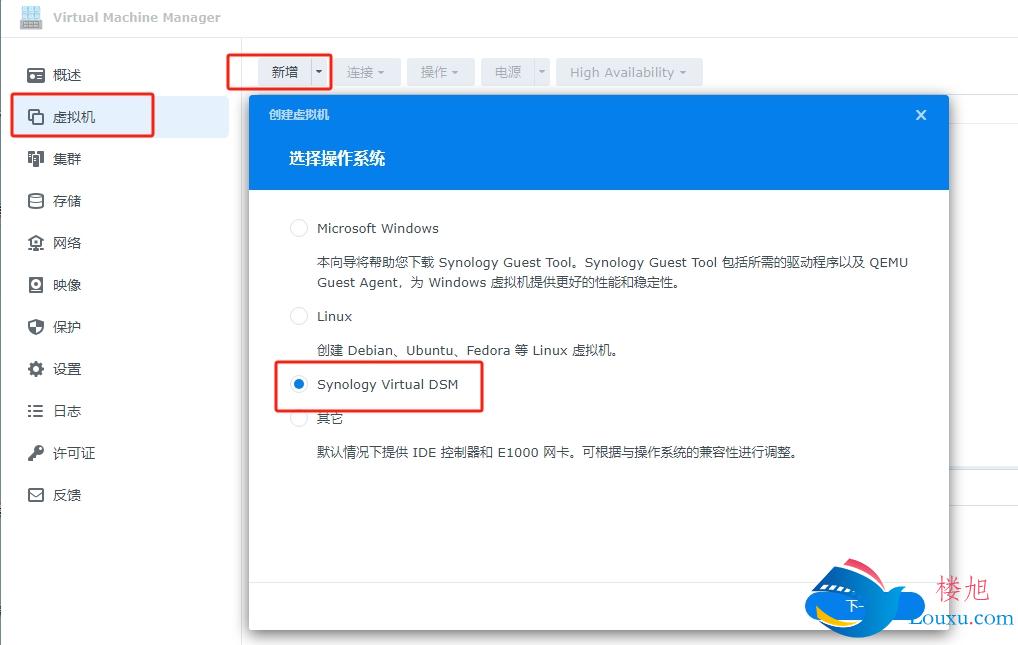
Task: Click the 新增 button
Action: [285, 72]
